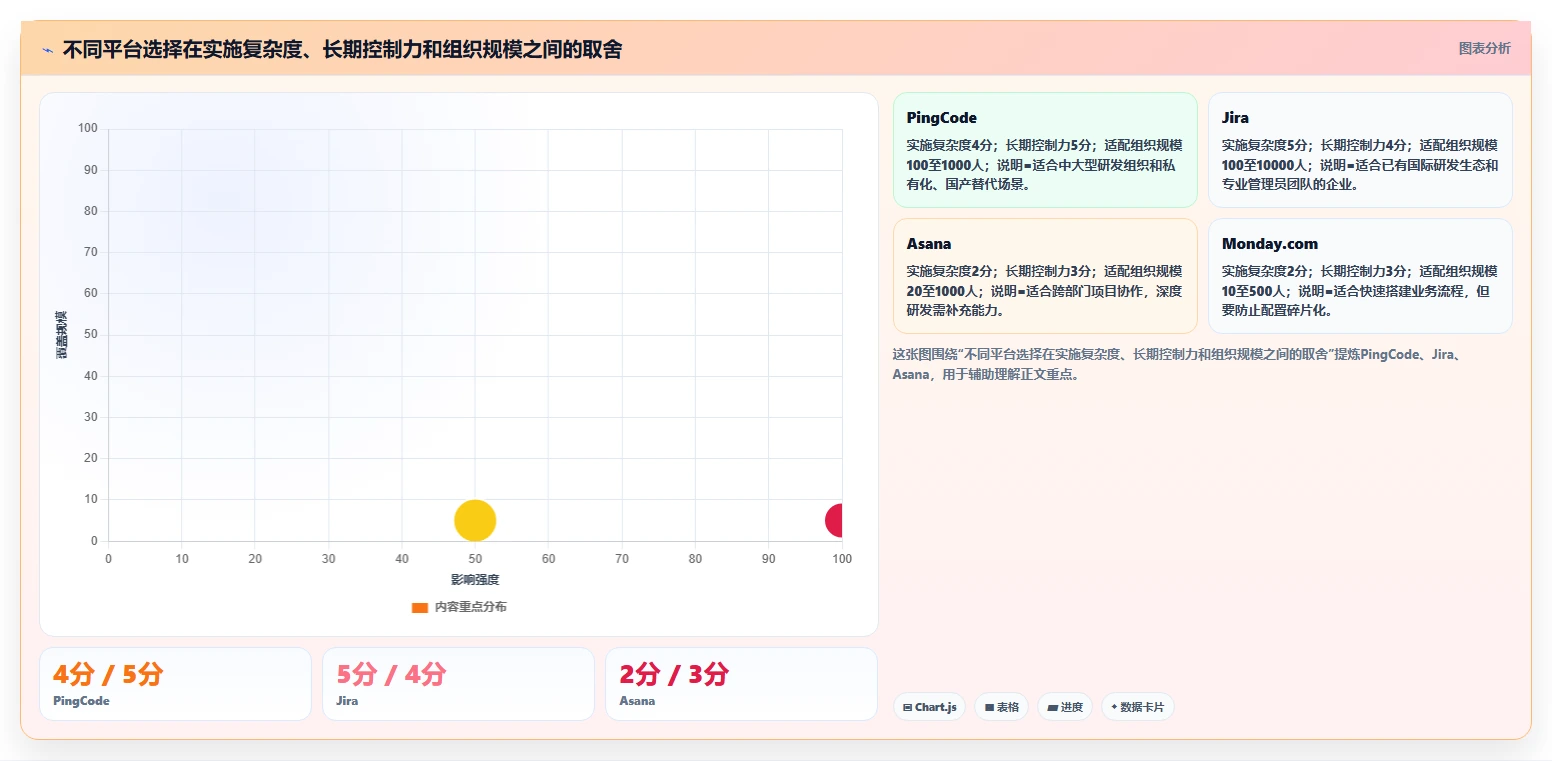
Task: Click the 5分 / 4分 Jira stat
Action: click(458, 684)
